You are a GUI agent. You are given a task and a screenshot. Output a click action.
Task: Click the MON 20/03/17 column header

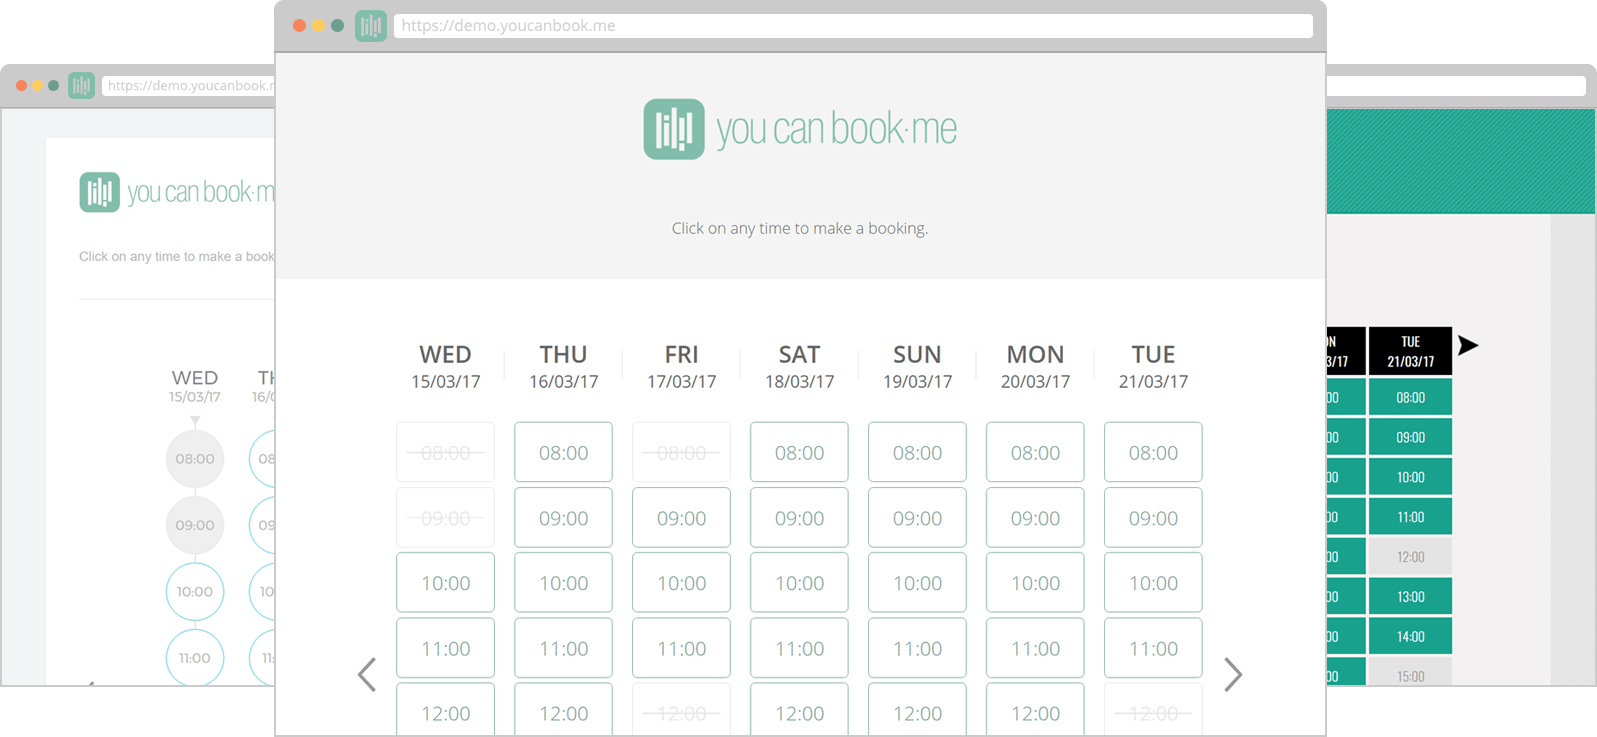pyautogui.click(x=1036, y=367)
